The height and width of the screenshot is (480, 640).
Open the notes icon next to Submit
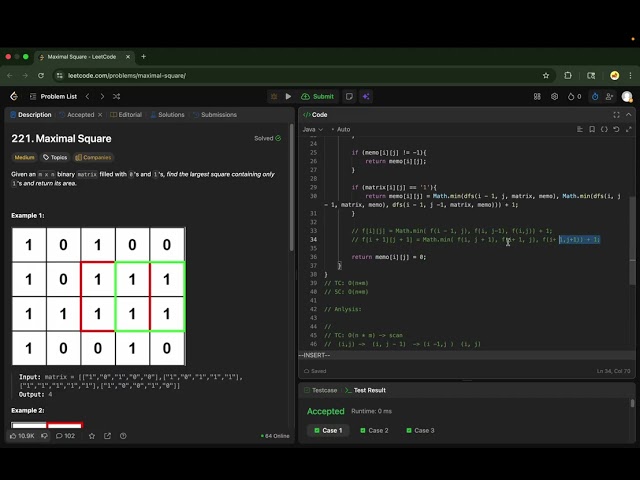349,96
